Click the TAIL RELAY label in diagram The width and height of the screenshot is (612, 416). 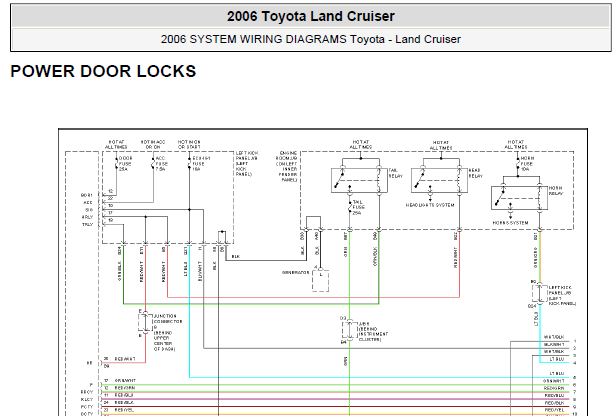coord(396,173)
